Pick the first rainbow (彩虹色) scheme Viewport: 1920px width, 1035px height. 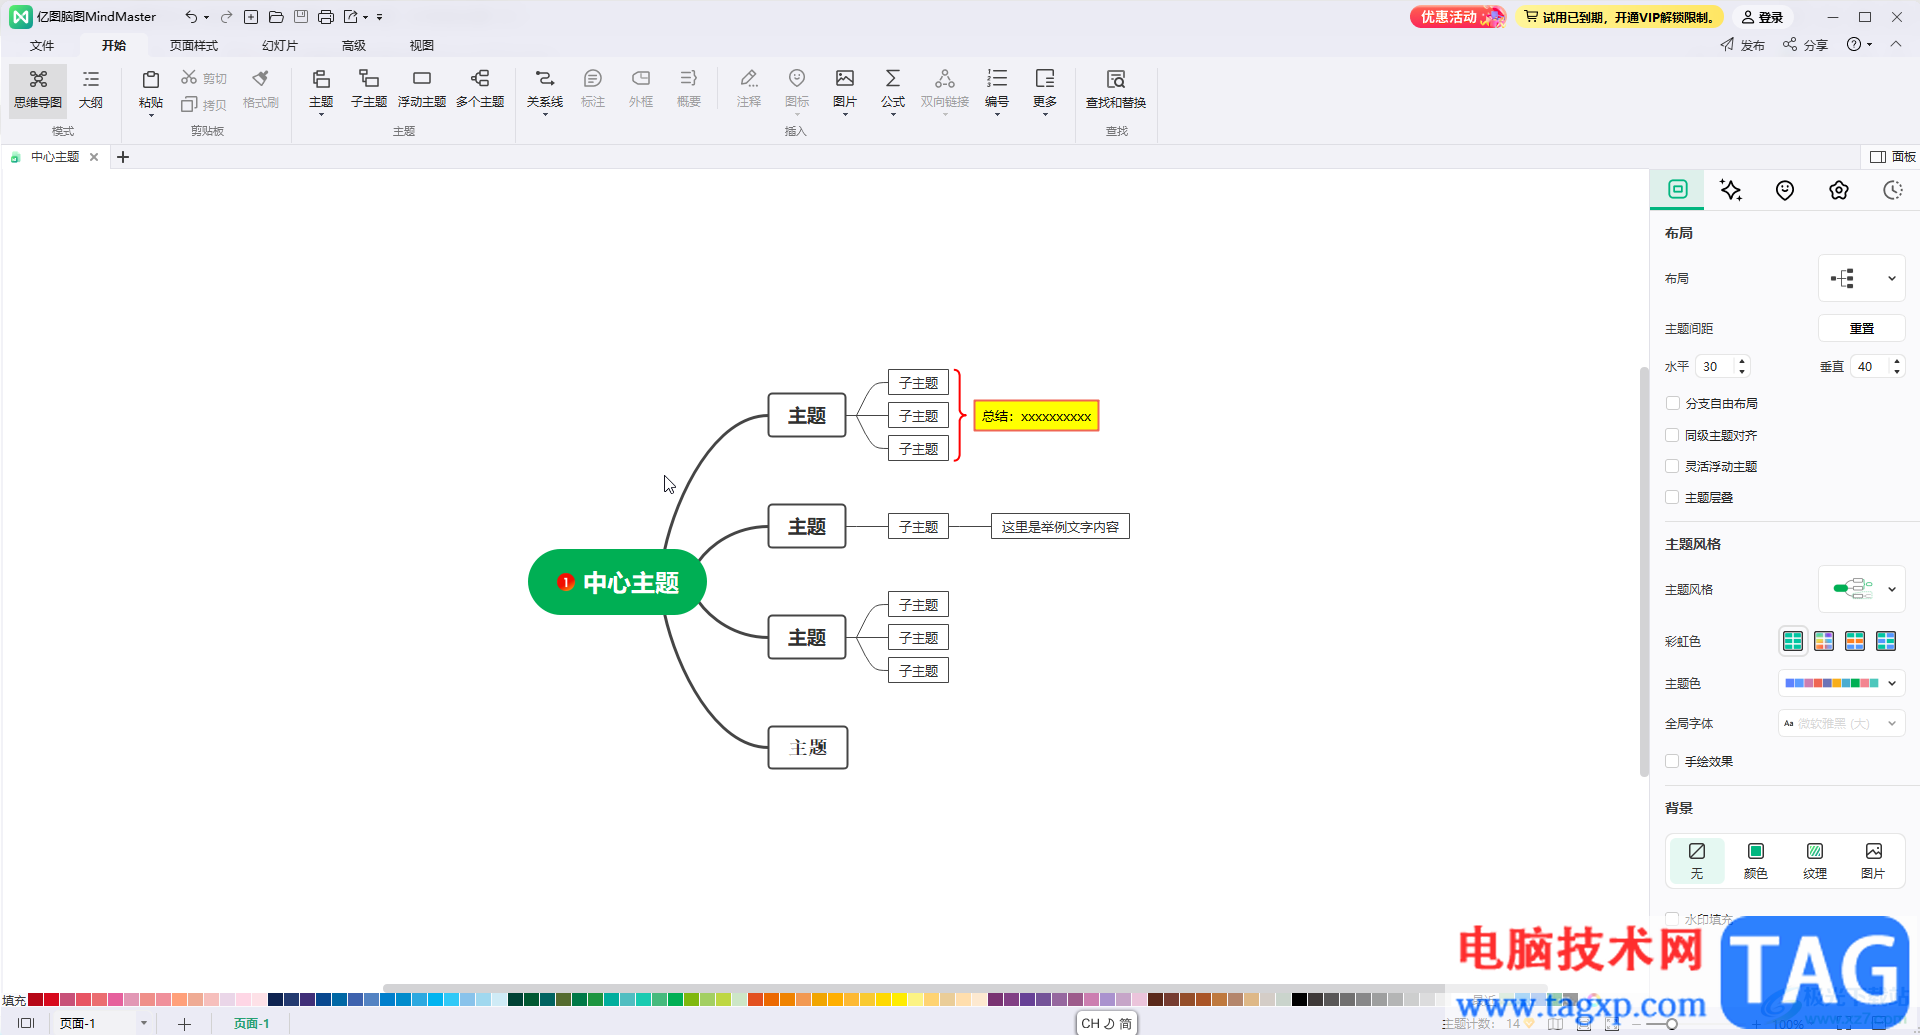(1793, 641)
